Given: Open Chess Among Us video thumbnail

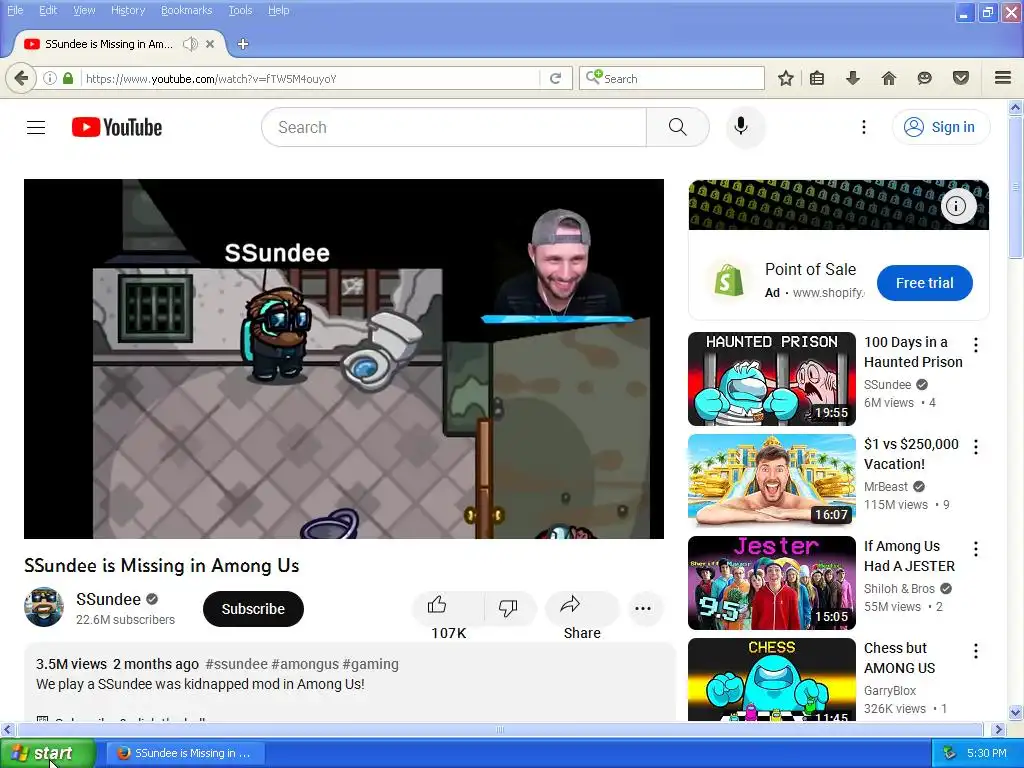Looking at the screenshot, I should pos(772,679).
